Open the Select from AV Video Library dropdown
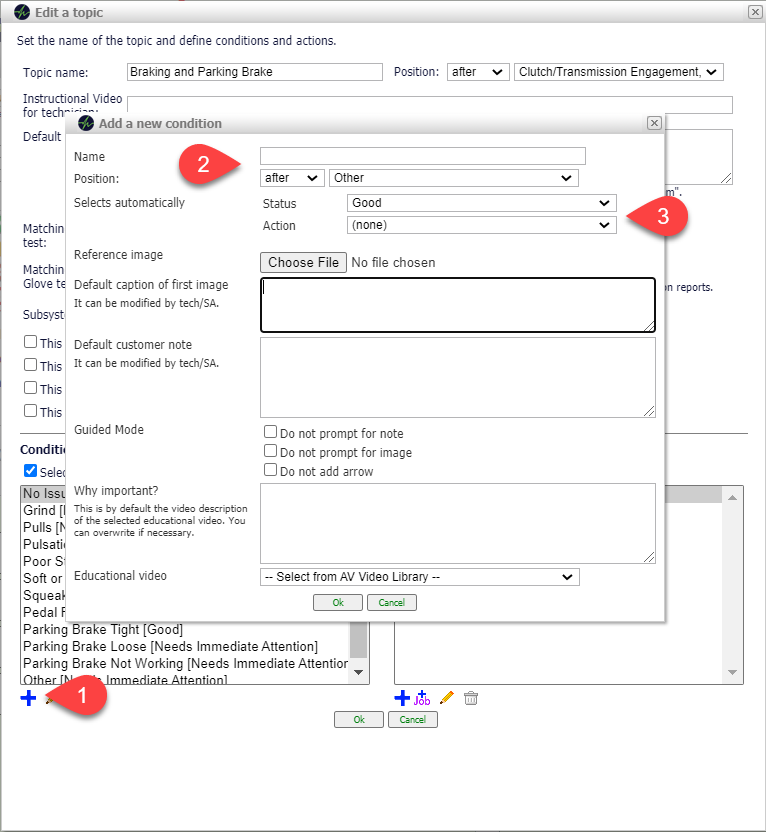The height and width of the screenshot is (832, 766). pyautogui.click(x=420, y=577)
